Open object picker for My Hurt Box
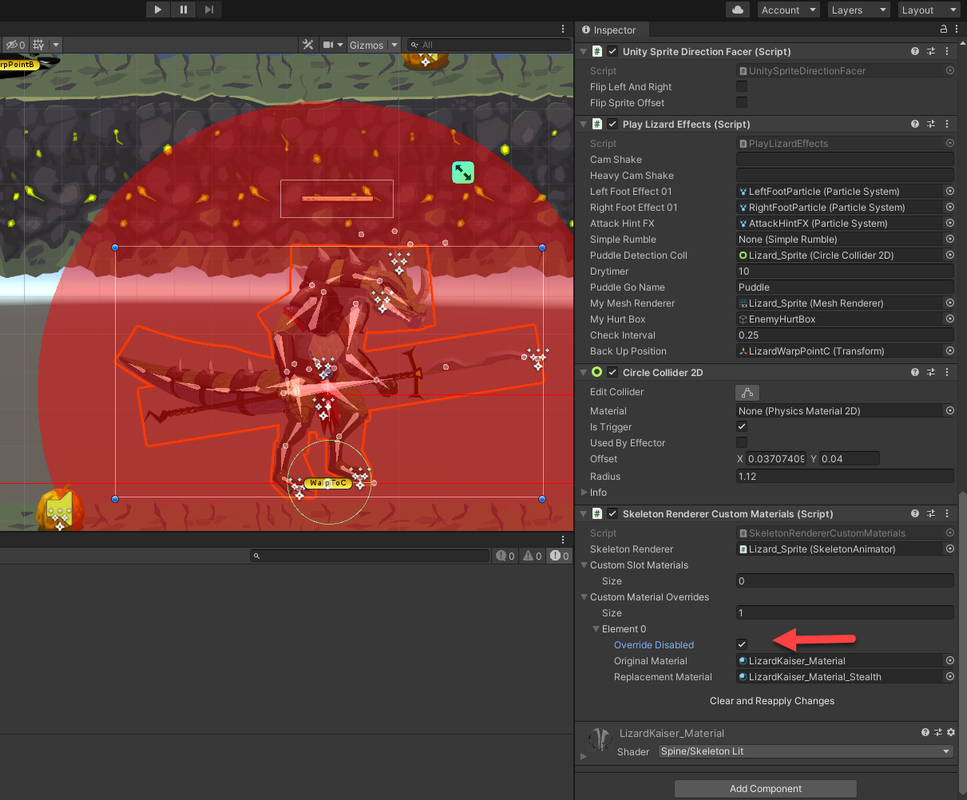 [x=950, y=319]
